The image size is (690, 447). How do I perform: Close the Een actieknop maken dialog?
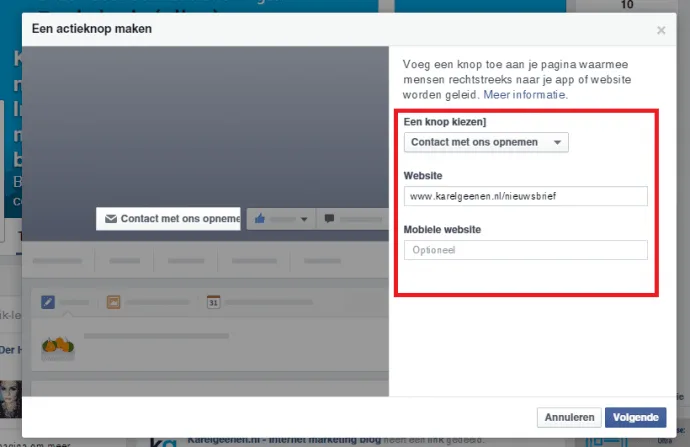click(x=661, y=30)
